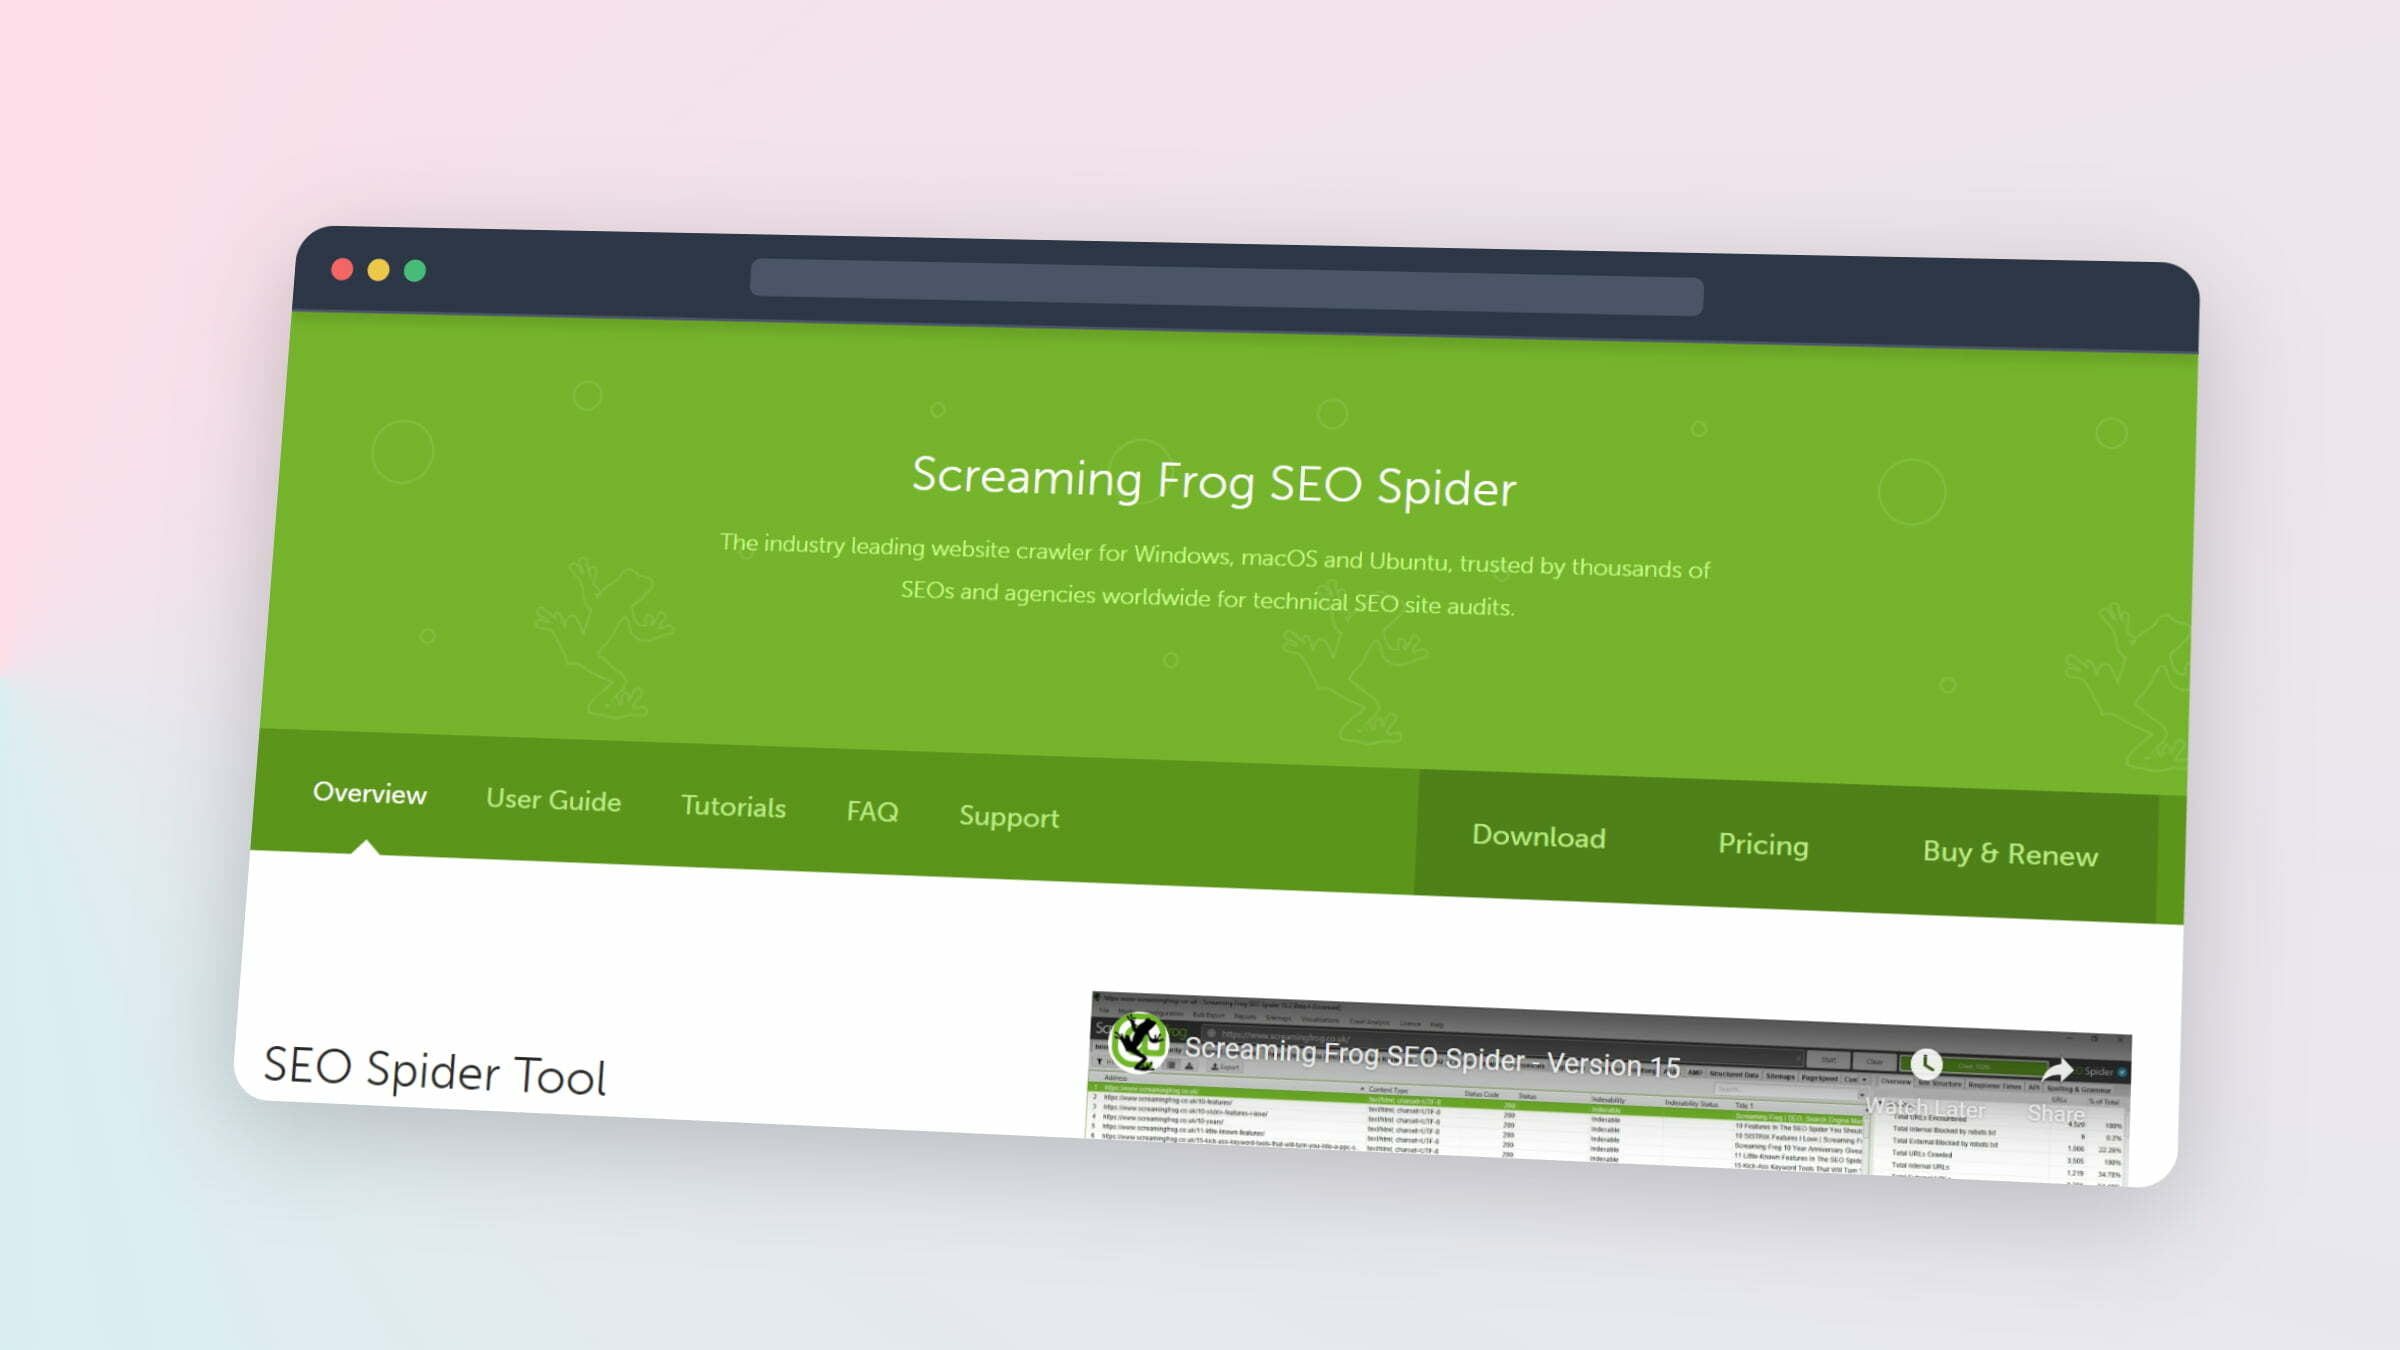Screen dimensions: 2400x1350
Task: Click the Tutorials navigation item
Action: point(734,806)
